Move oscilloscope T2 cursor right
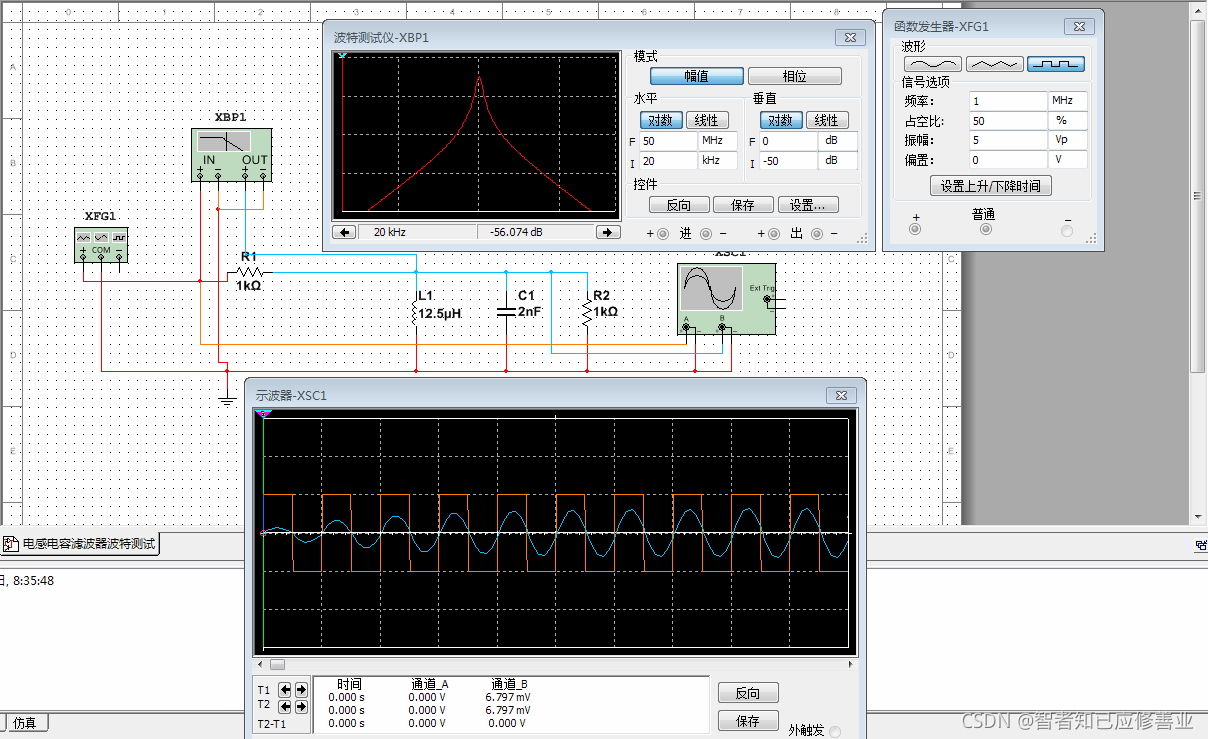 (x=300, y=705)
